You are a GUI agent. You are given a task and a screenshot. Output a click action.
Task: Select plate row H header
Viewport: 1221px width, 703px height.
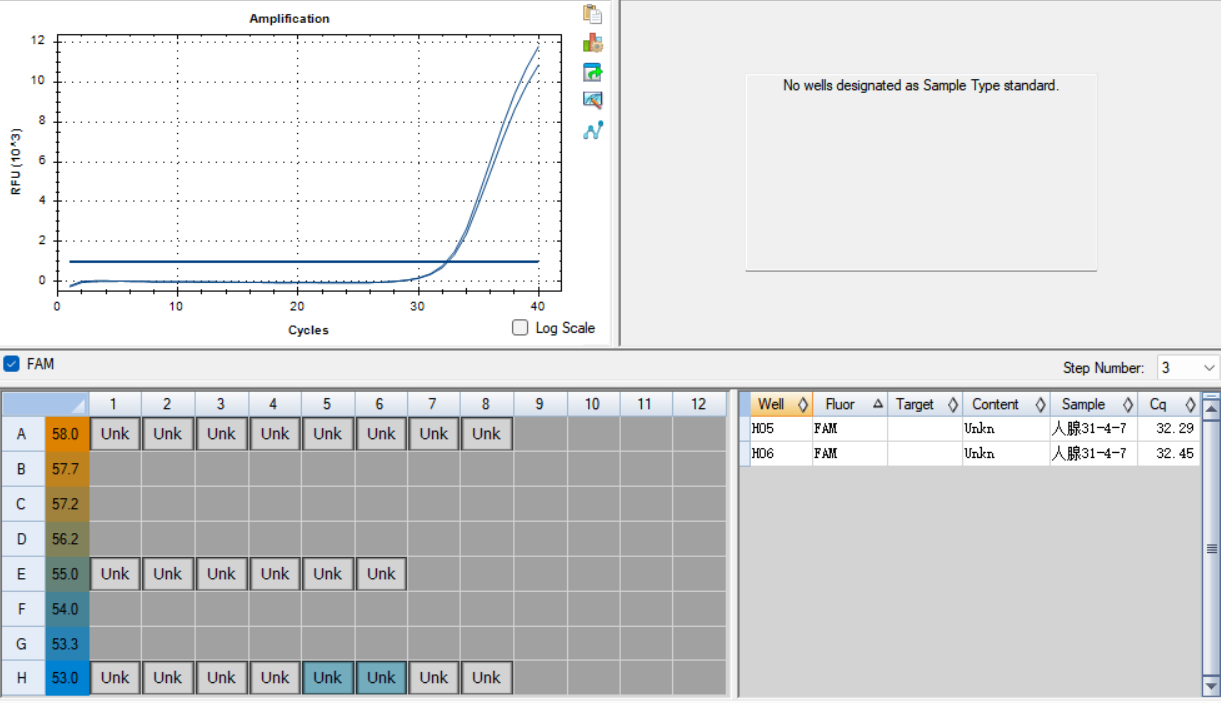pos(23,677)
